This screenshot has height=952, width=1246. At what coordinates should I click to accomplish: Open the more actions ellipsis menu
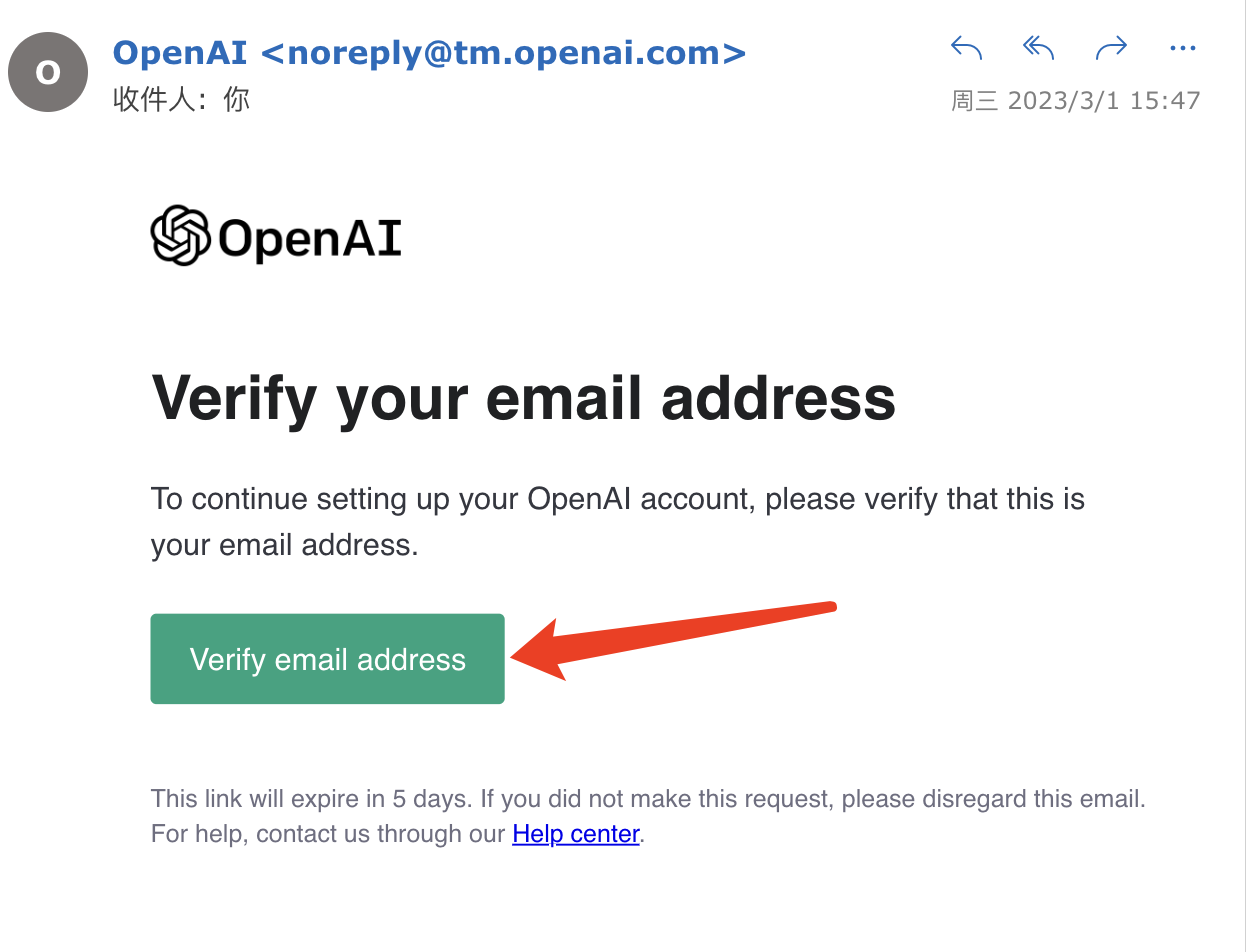tap(1182, 47)
